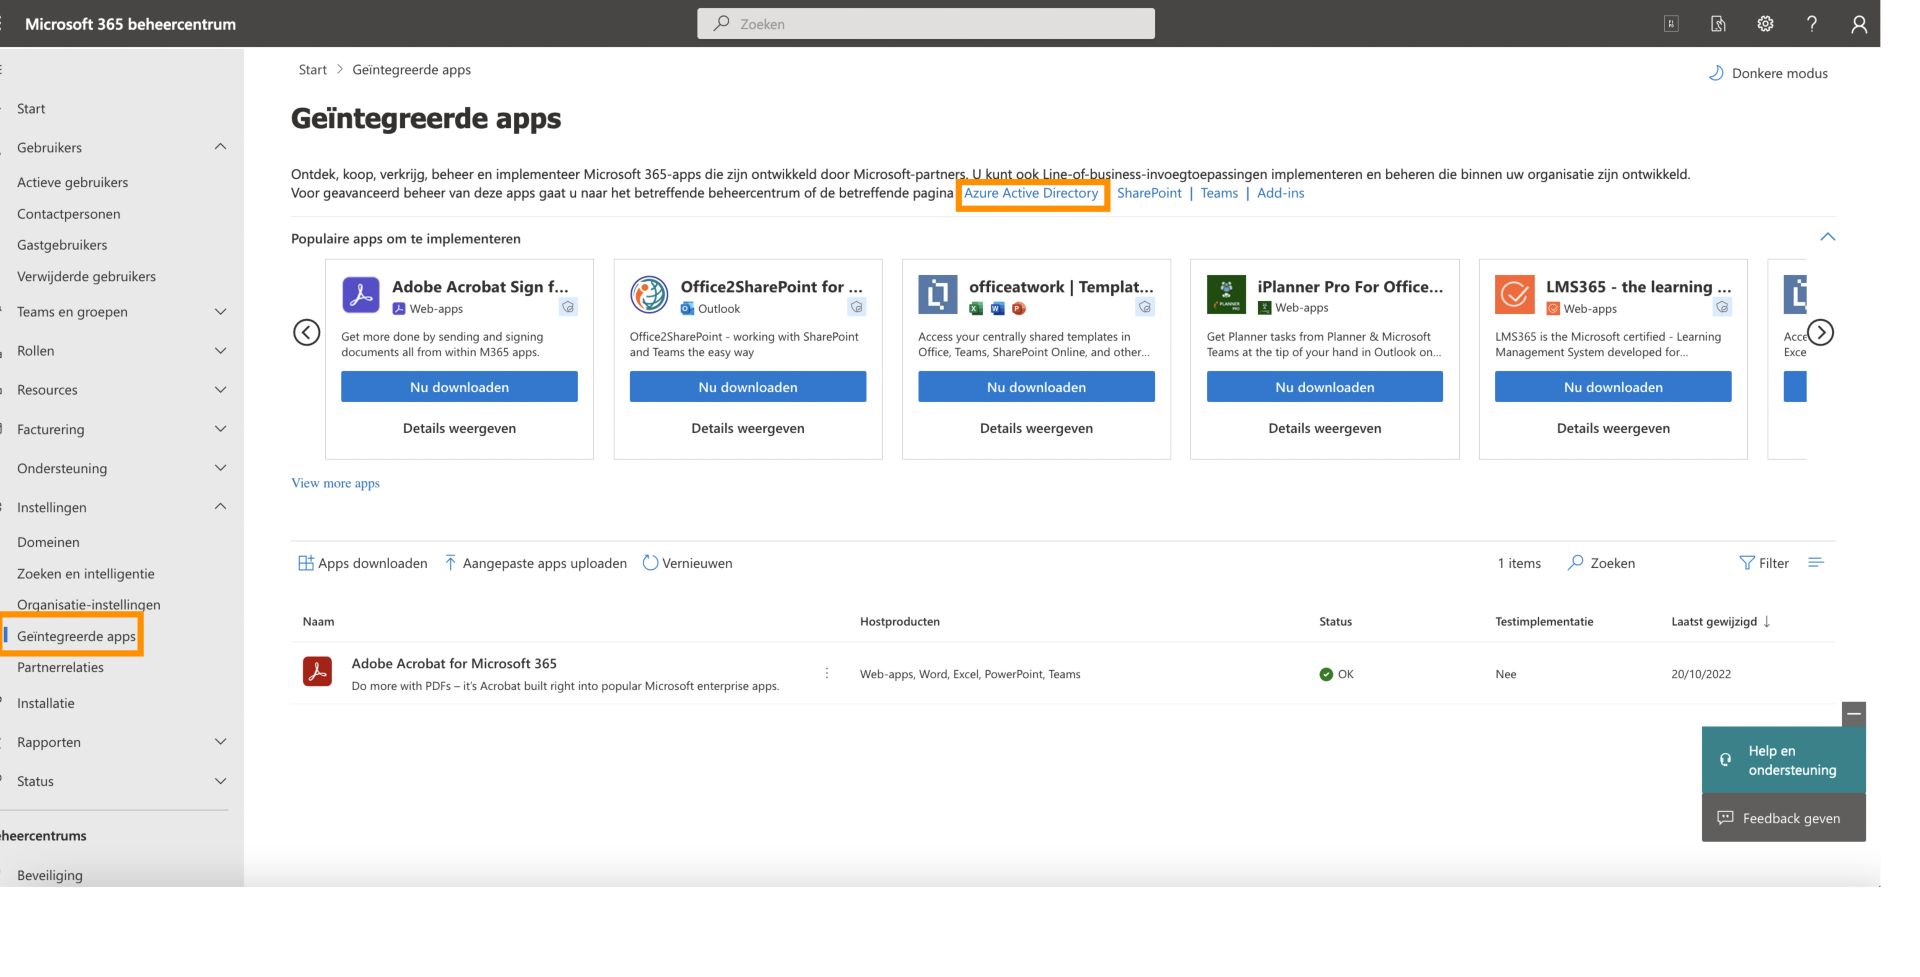Viewport: 1920px width, 977px height.
Task: Click the officeatwork app icon
Action: click(x=937, y=295)
